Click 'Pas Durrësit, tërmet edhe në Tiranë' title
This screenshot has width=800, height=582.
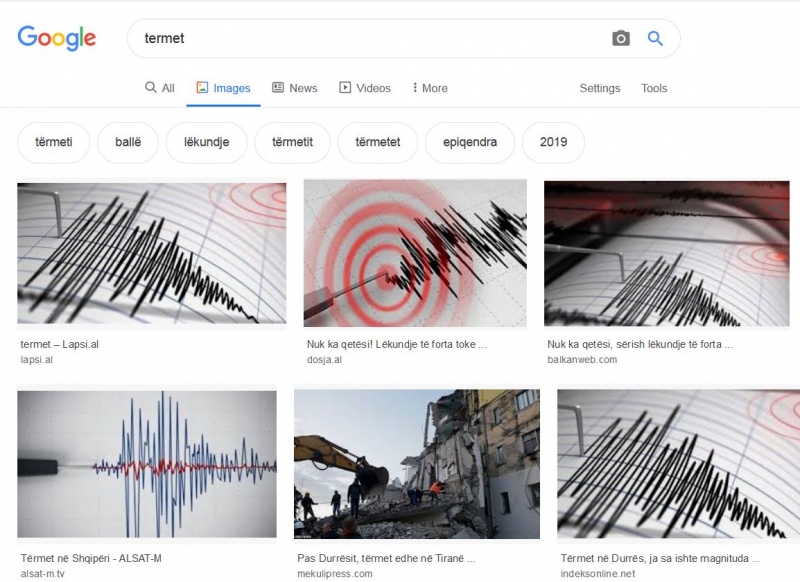click(386, 559)
